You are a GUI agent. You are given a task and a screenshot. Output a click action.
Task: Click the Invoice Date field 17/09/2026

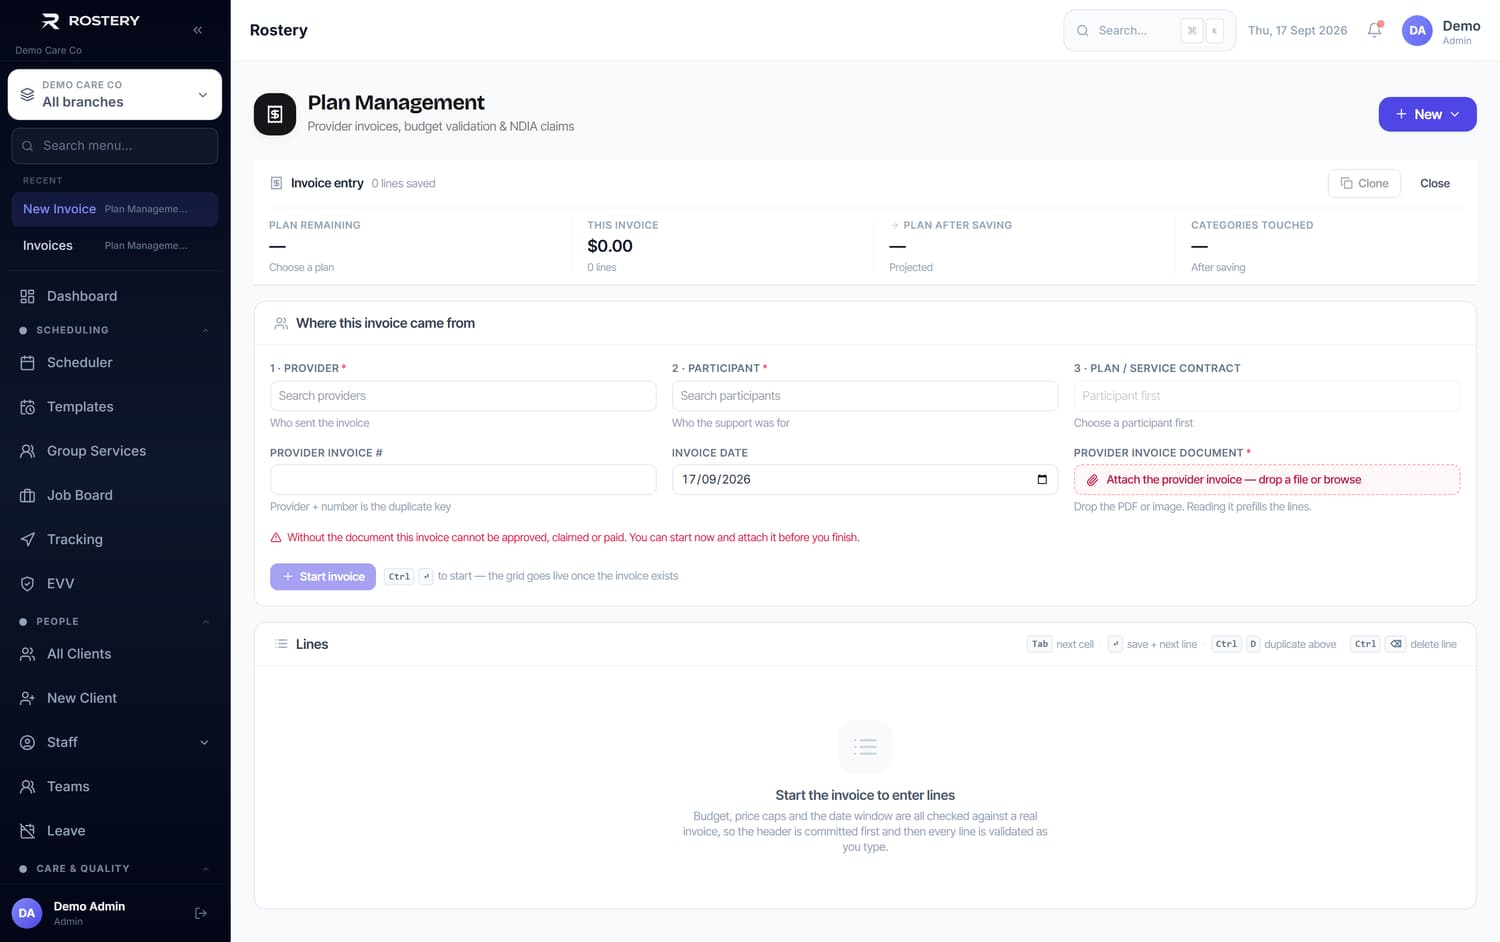pos(864,480)
